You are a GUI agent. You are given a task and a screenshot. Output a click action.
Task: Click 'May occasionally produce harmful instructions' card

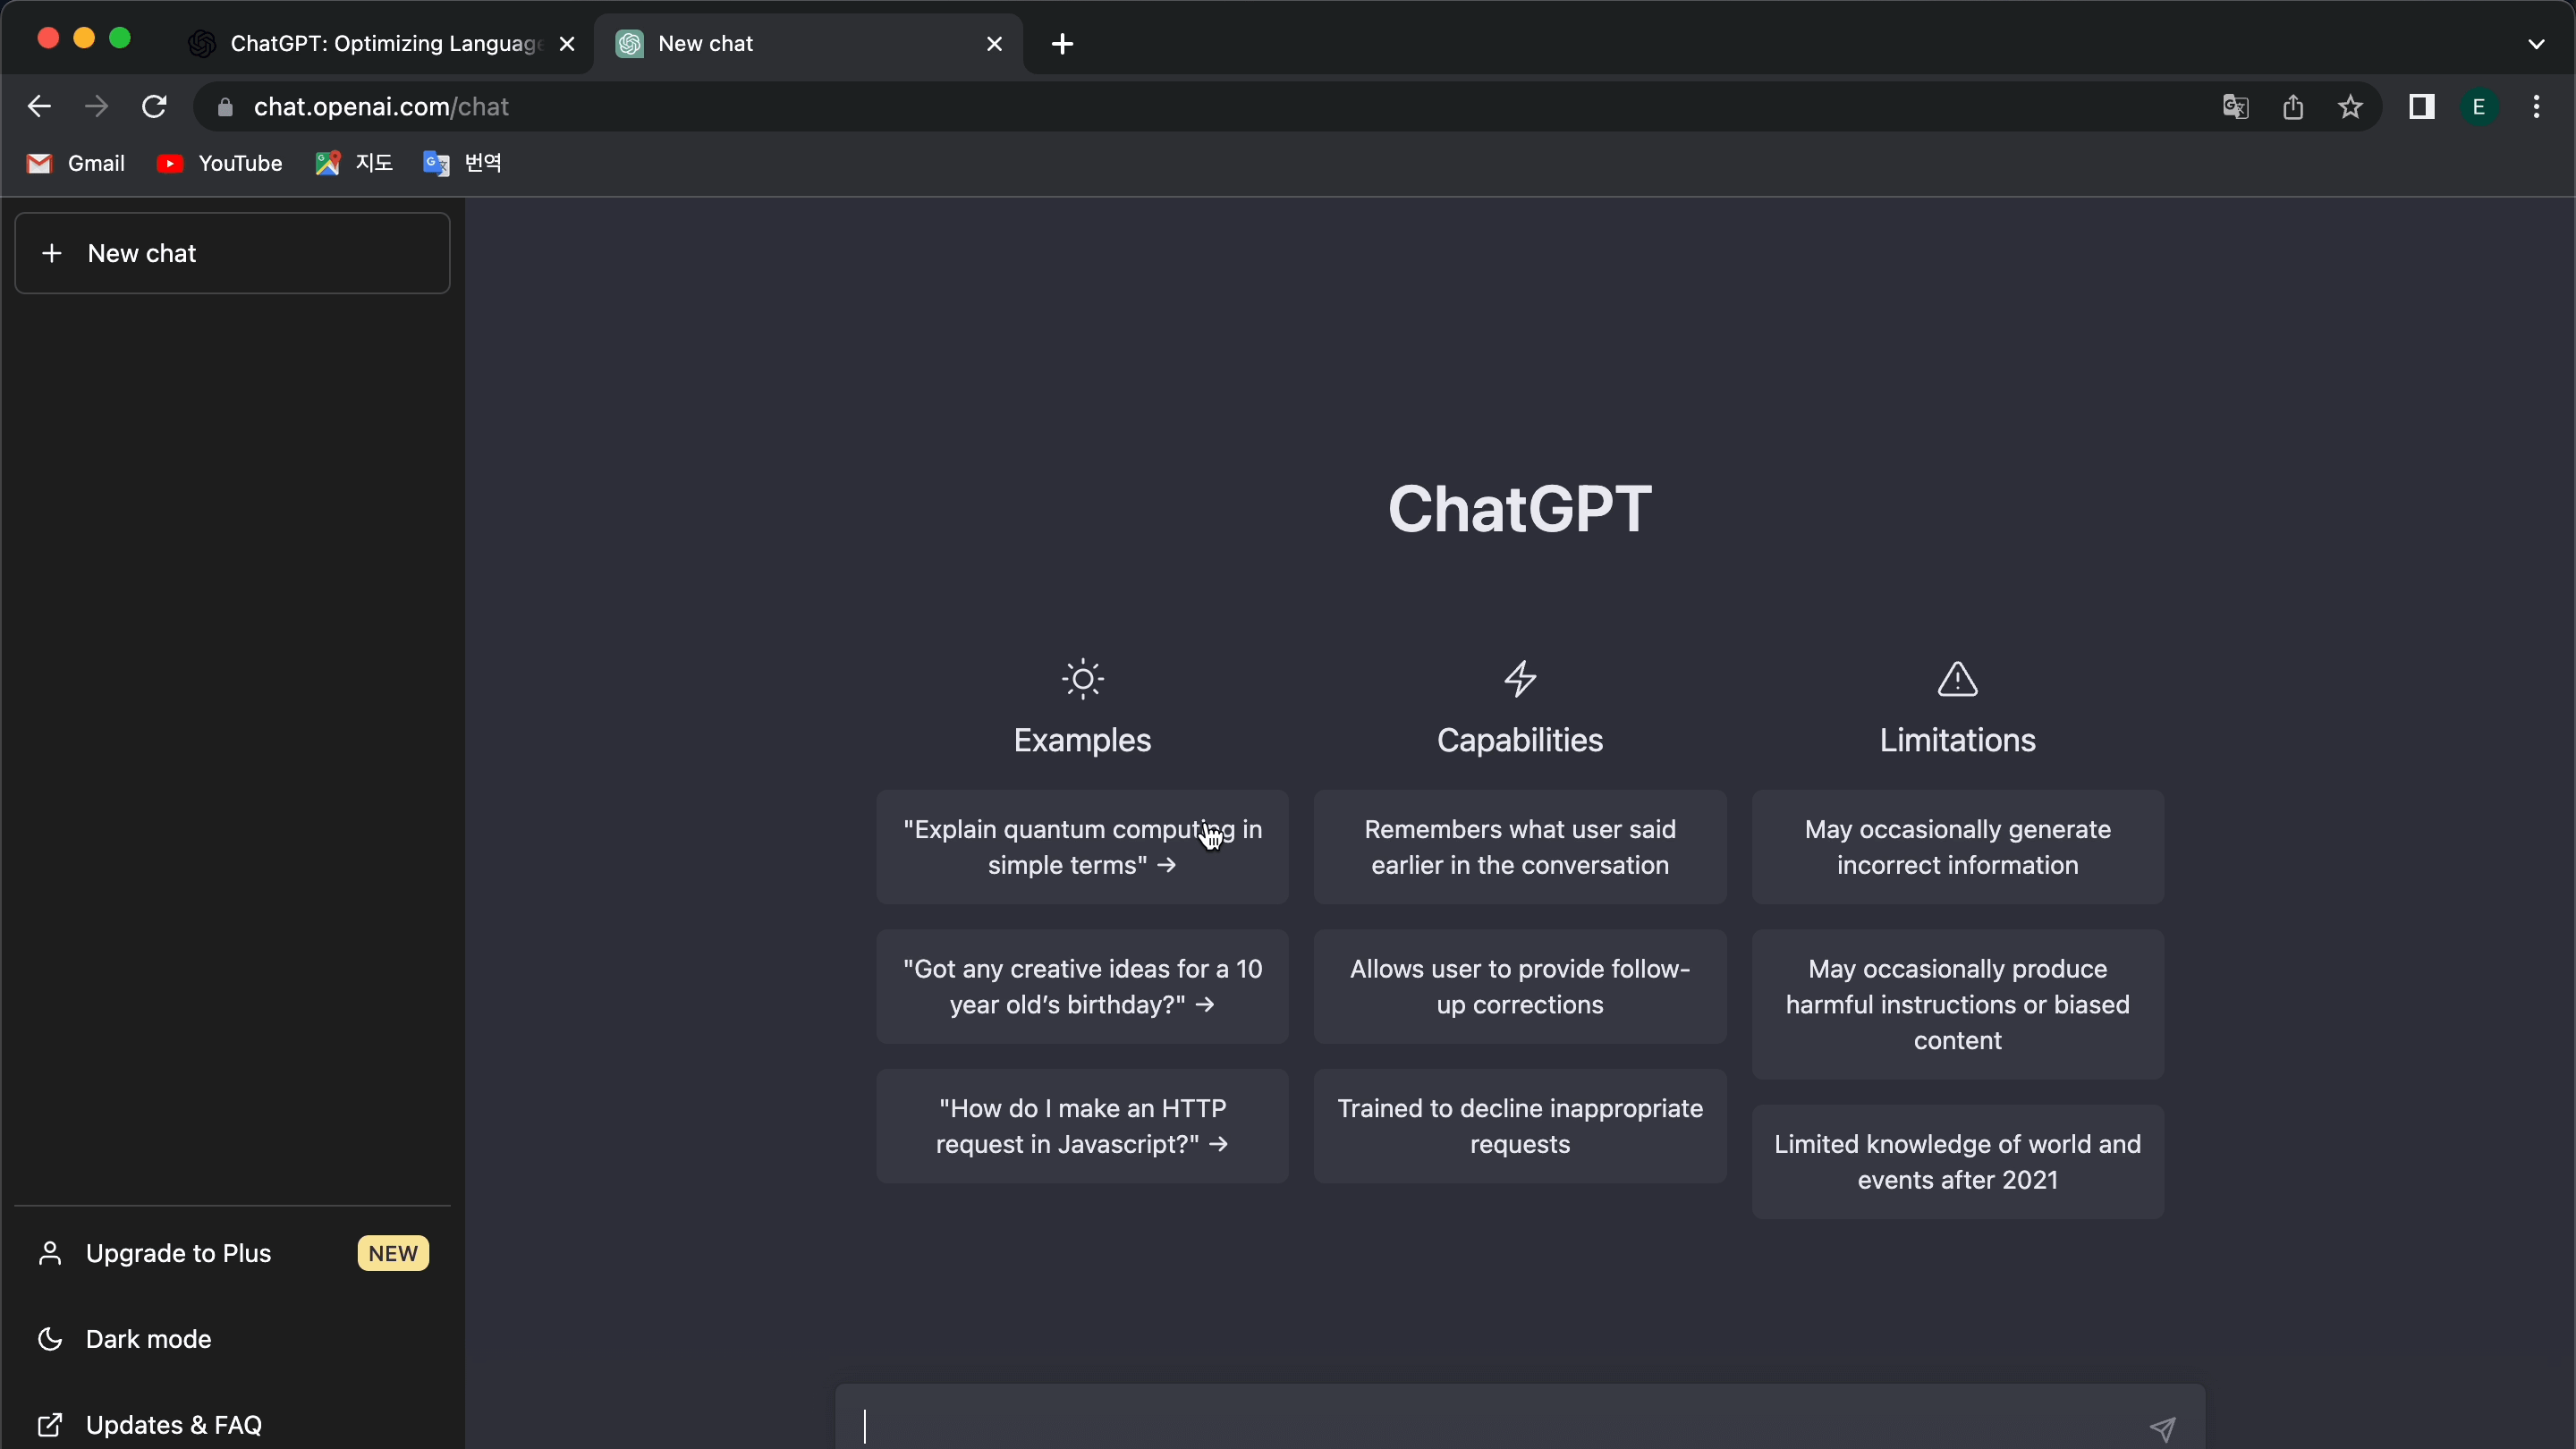click(x=1957, y=1005)
